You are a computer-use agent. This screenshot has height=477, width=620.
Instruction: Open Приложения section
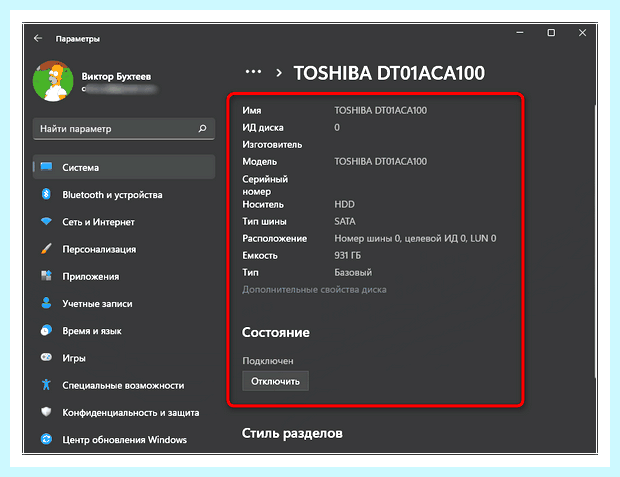click(x=91, y=276)
